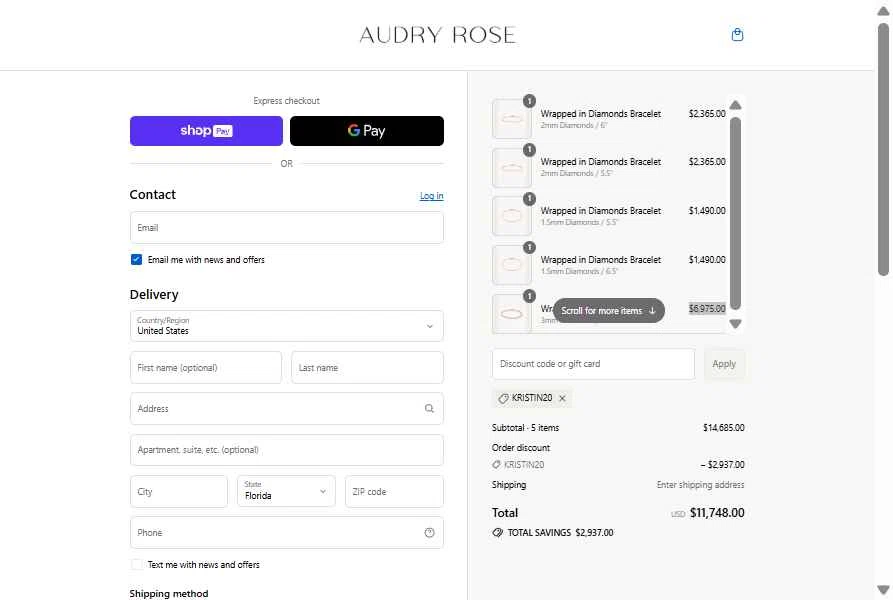The image size is (893, 600).
Task: Click the Audry Rose logo
Action: (x=437, y=35)
